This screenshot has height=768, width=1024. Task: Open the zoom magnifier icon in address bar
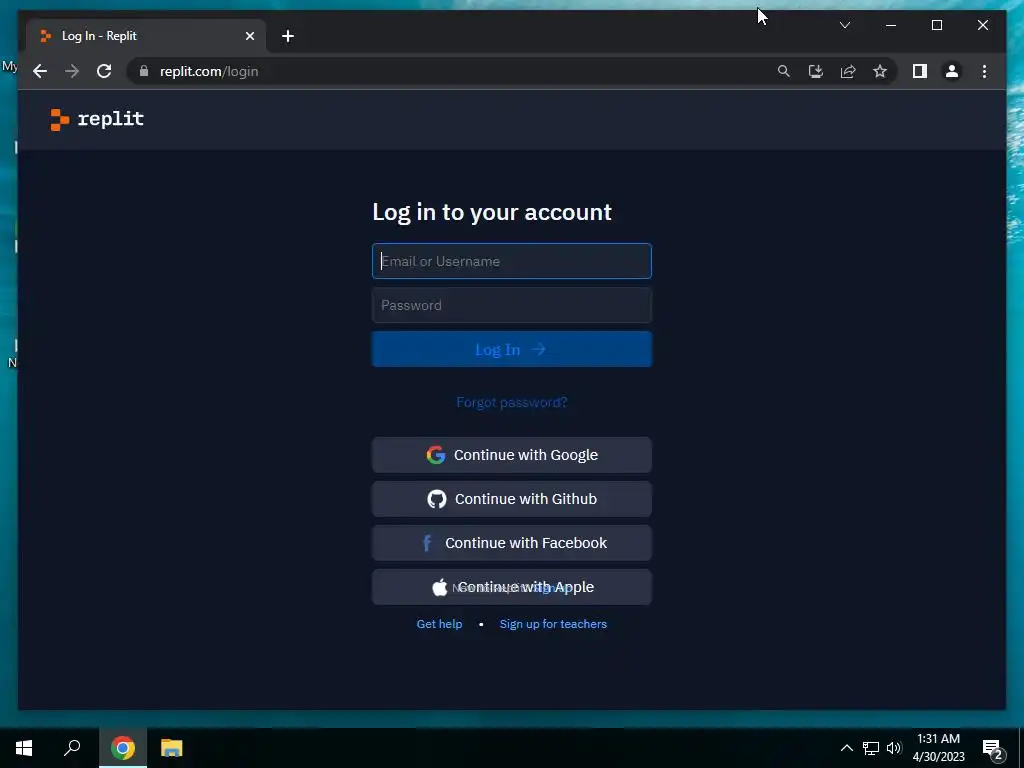coord(784,71)
